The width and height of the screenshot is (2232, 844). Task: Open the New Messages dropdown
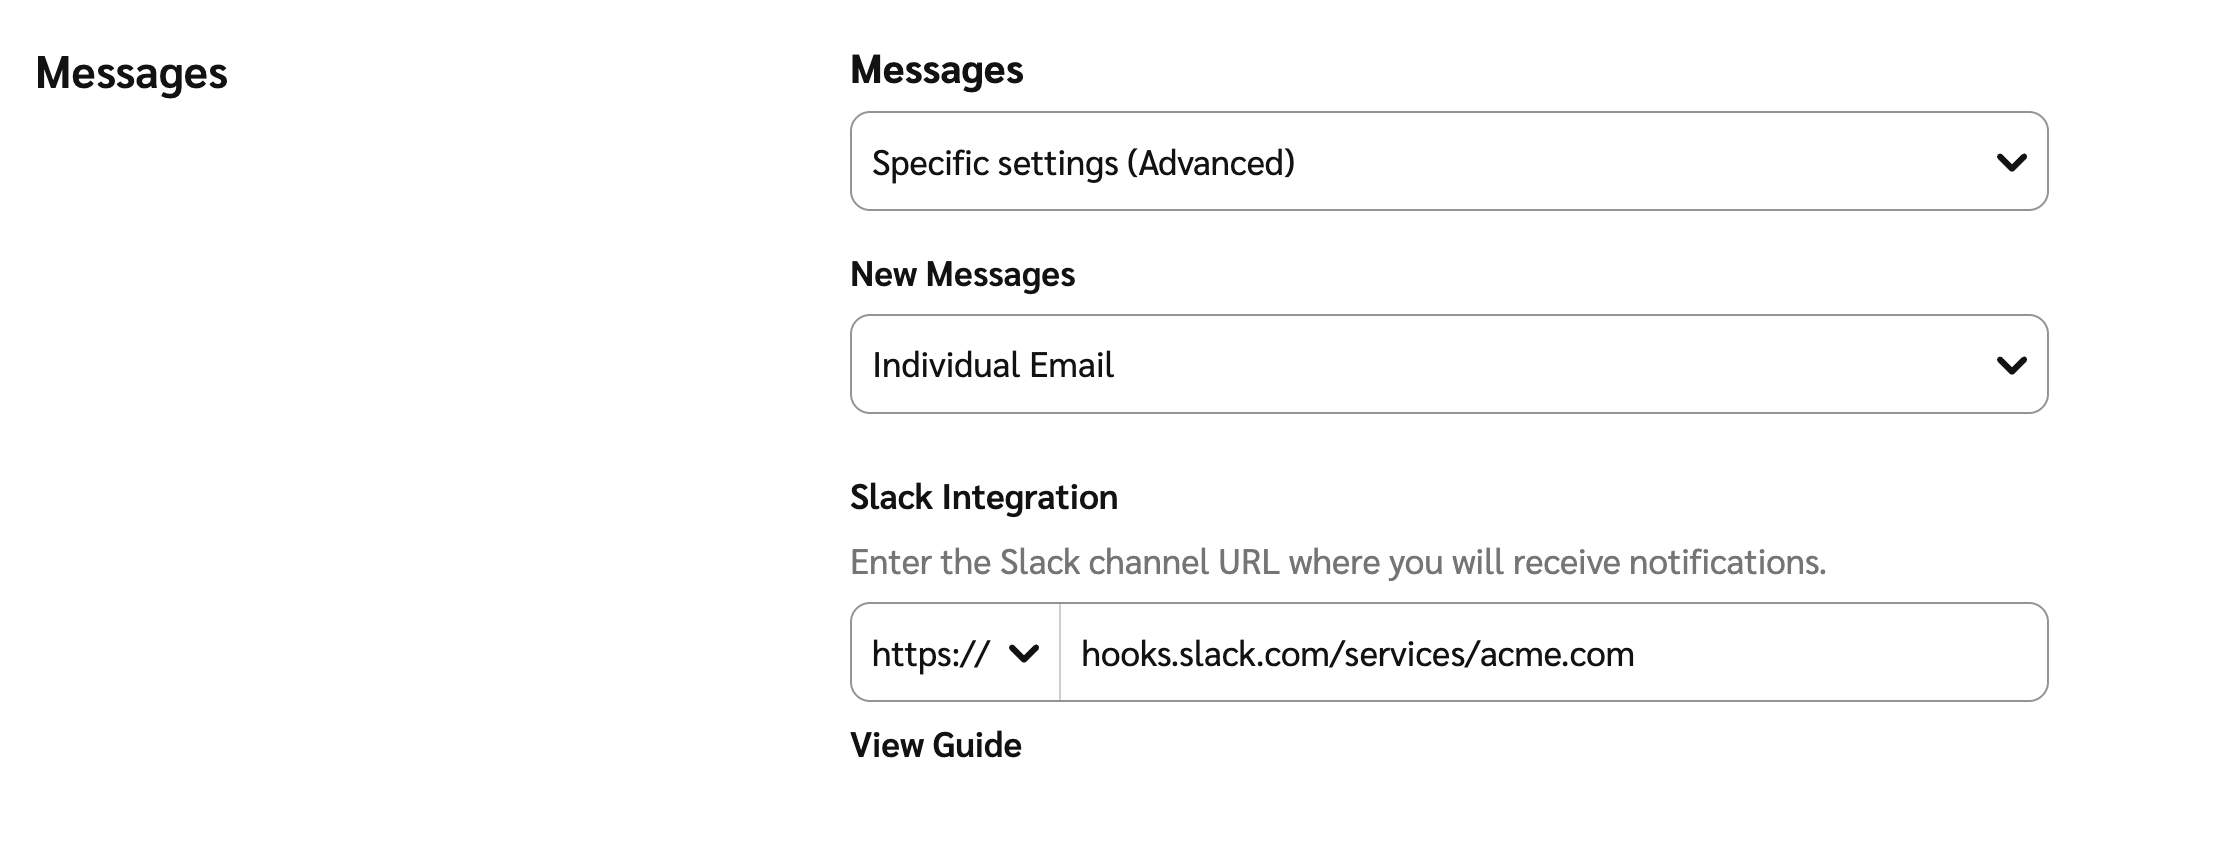pyautogui.click(x=1448, y=365)
